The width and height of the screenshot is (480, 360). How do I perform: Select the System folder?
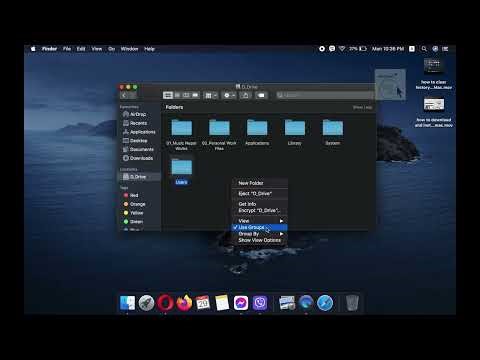tap(333, 133)
